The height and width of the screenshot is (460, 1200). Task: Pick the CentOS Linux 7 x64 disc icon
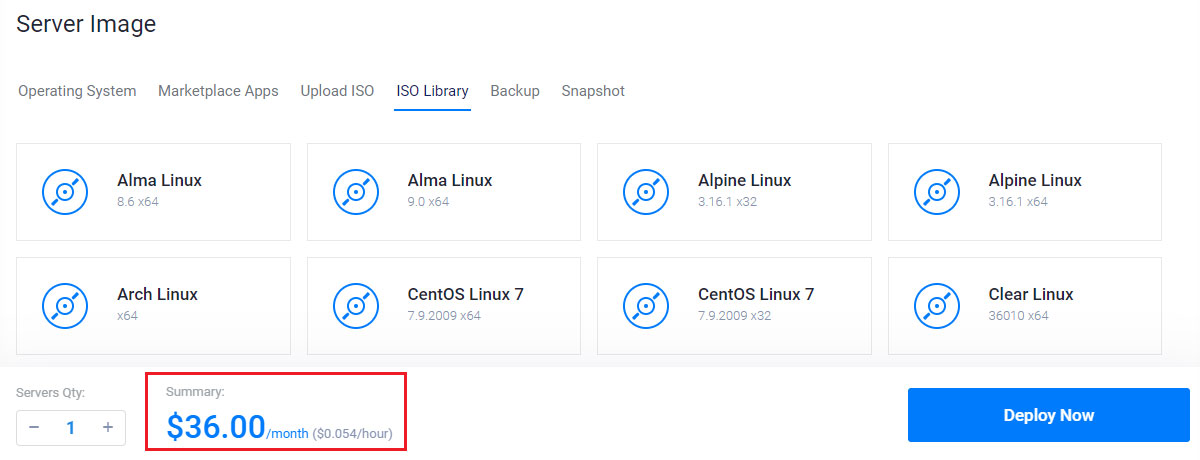coord(356,305)
